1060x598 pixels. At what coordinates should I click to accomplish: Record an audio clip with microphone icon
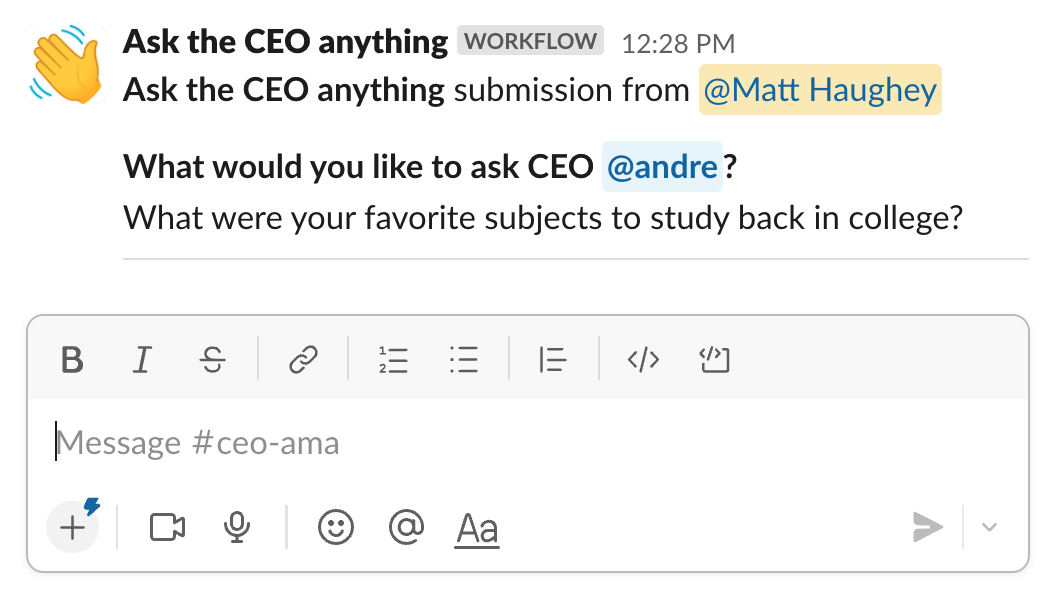pos(237,527)
